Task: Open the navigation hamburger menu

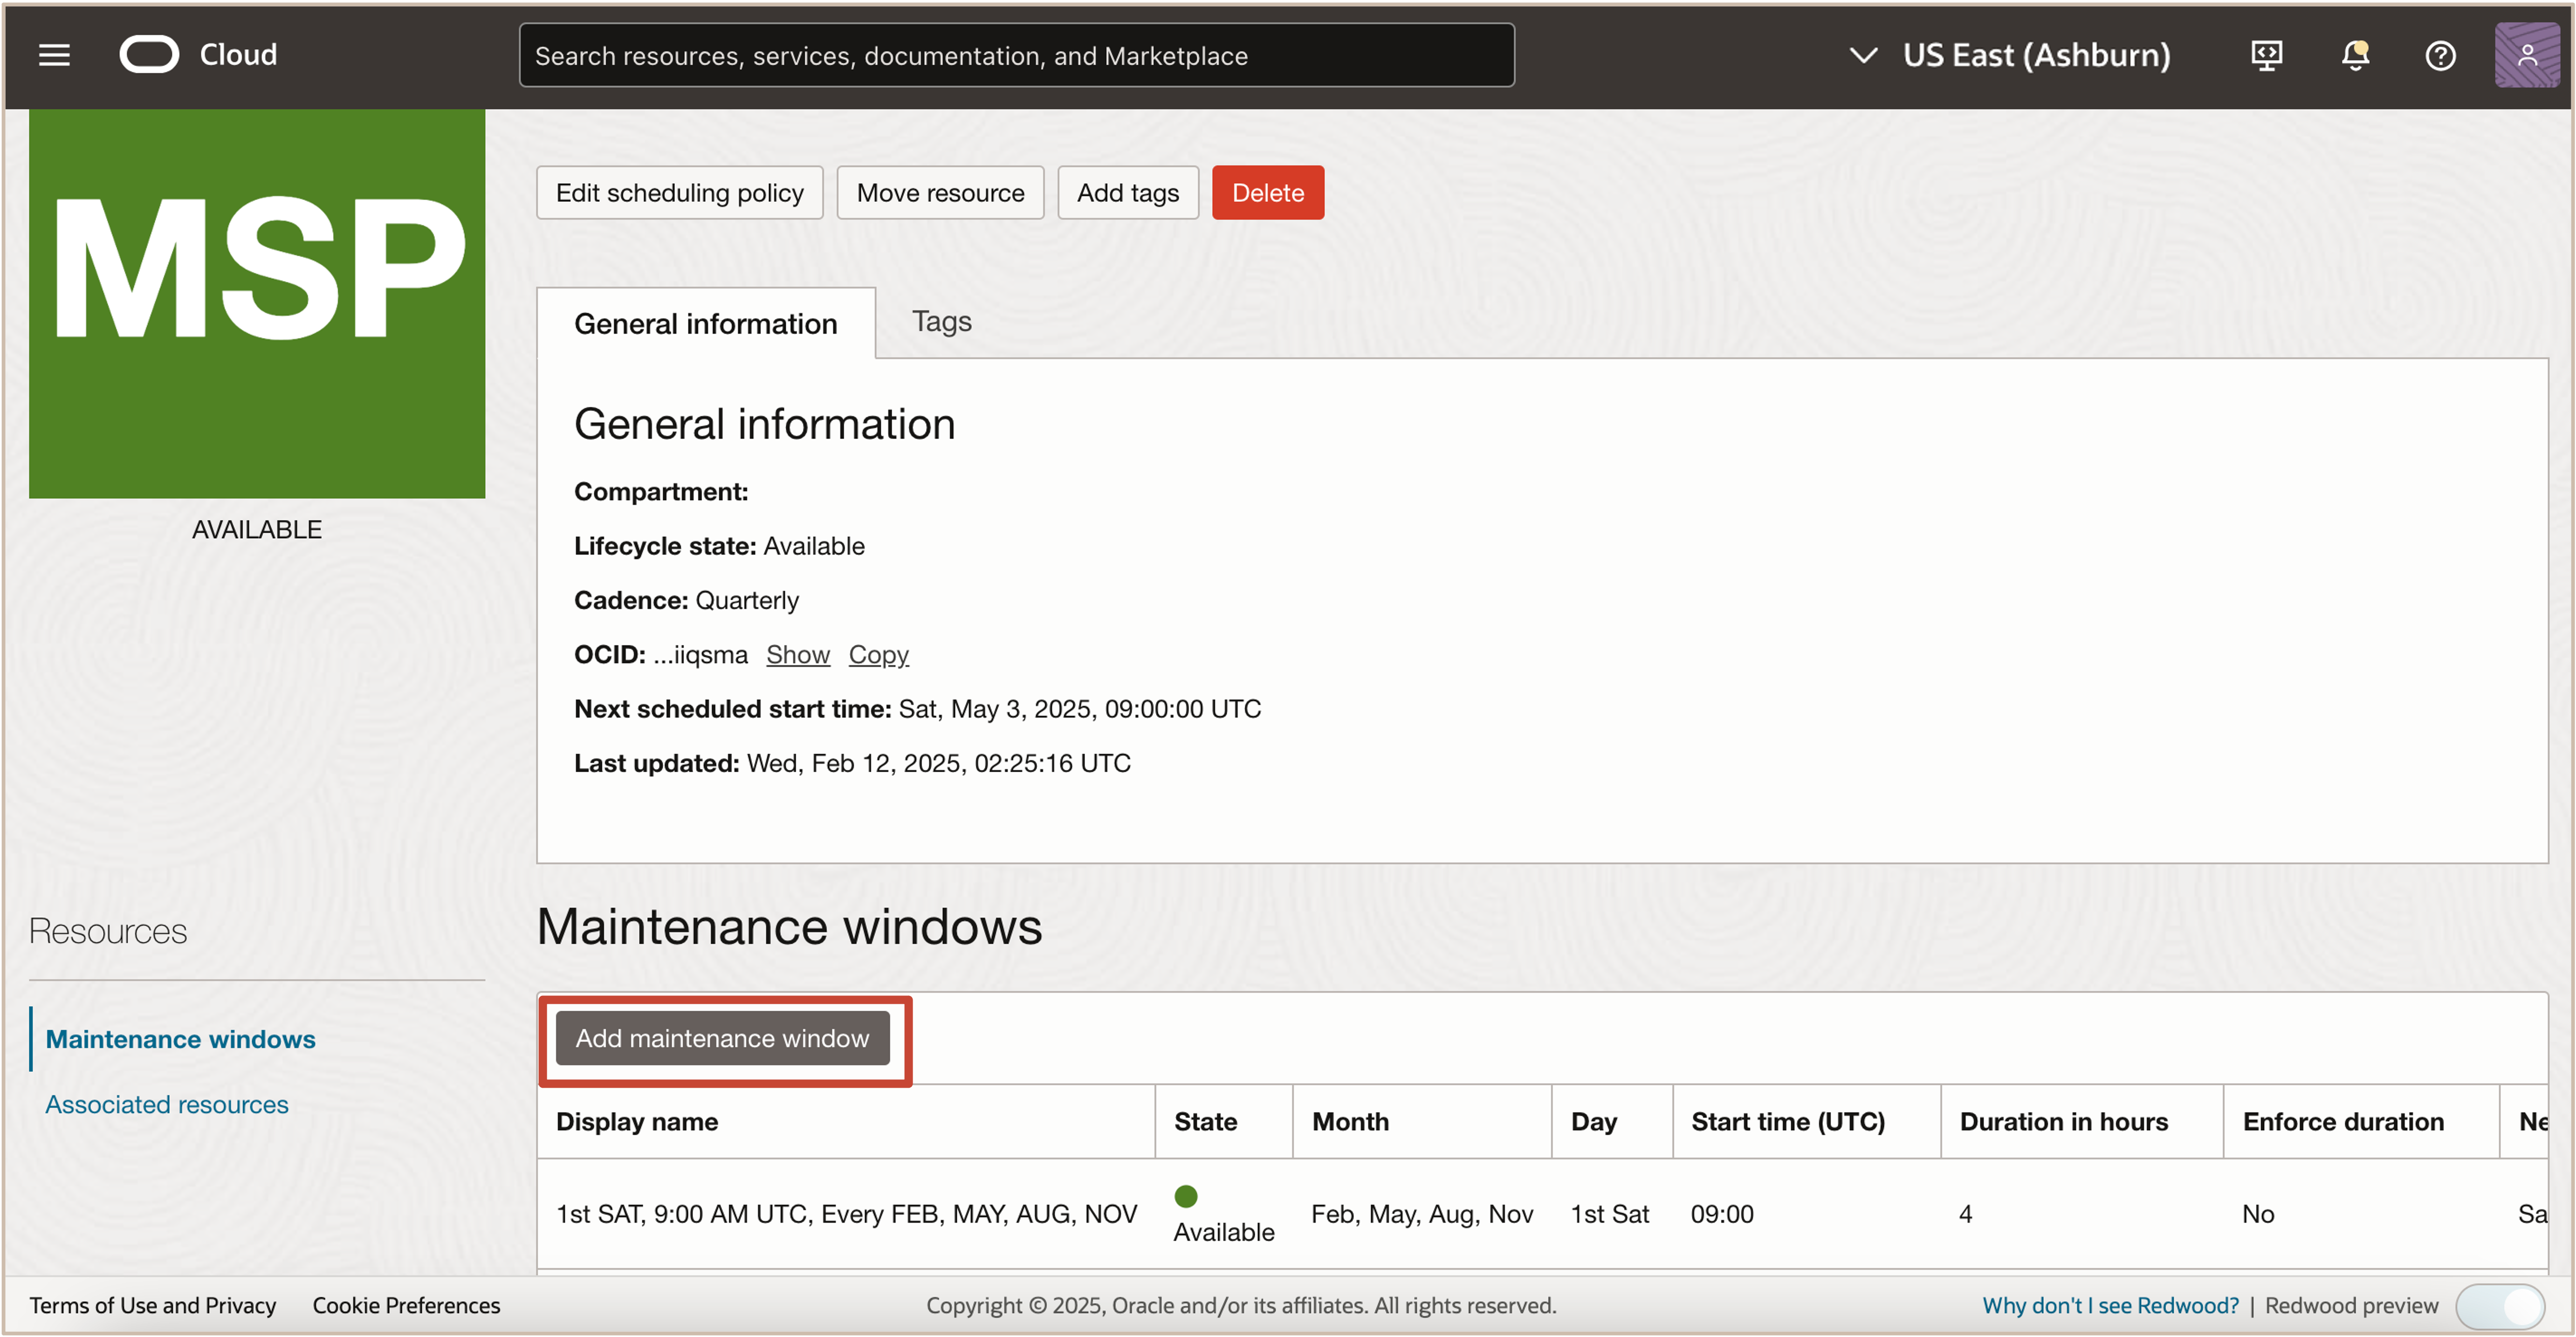Action: click(54, 55)
